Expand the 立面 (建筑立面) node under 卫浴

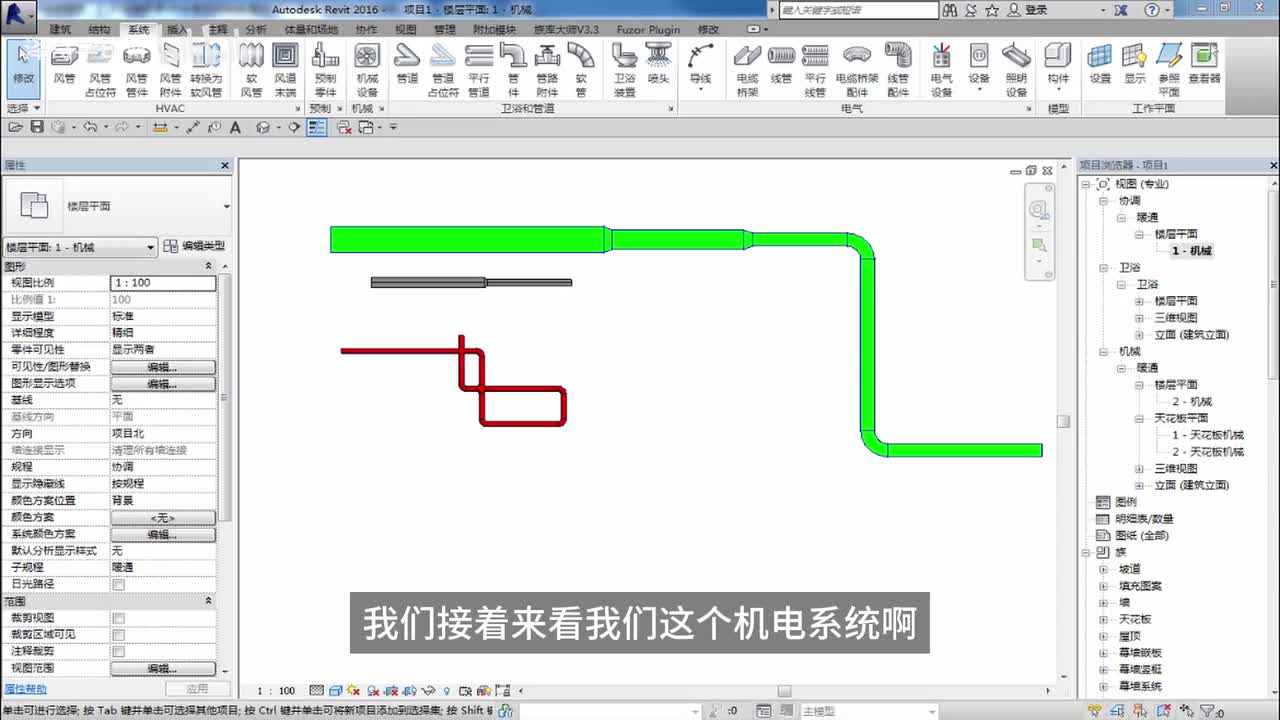pos(1139,335)
